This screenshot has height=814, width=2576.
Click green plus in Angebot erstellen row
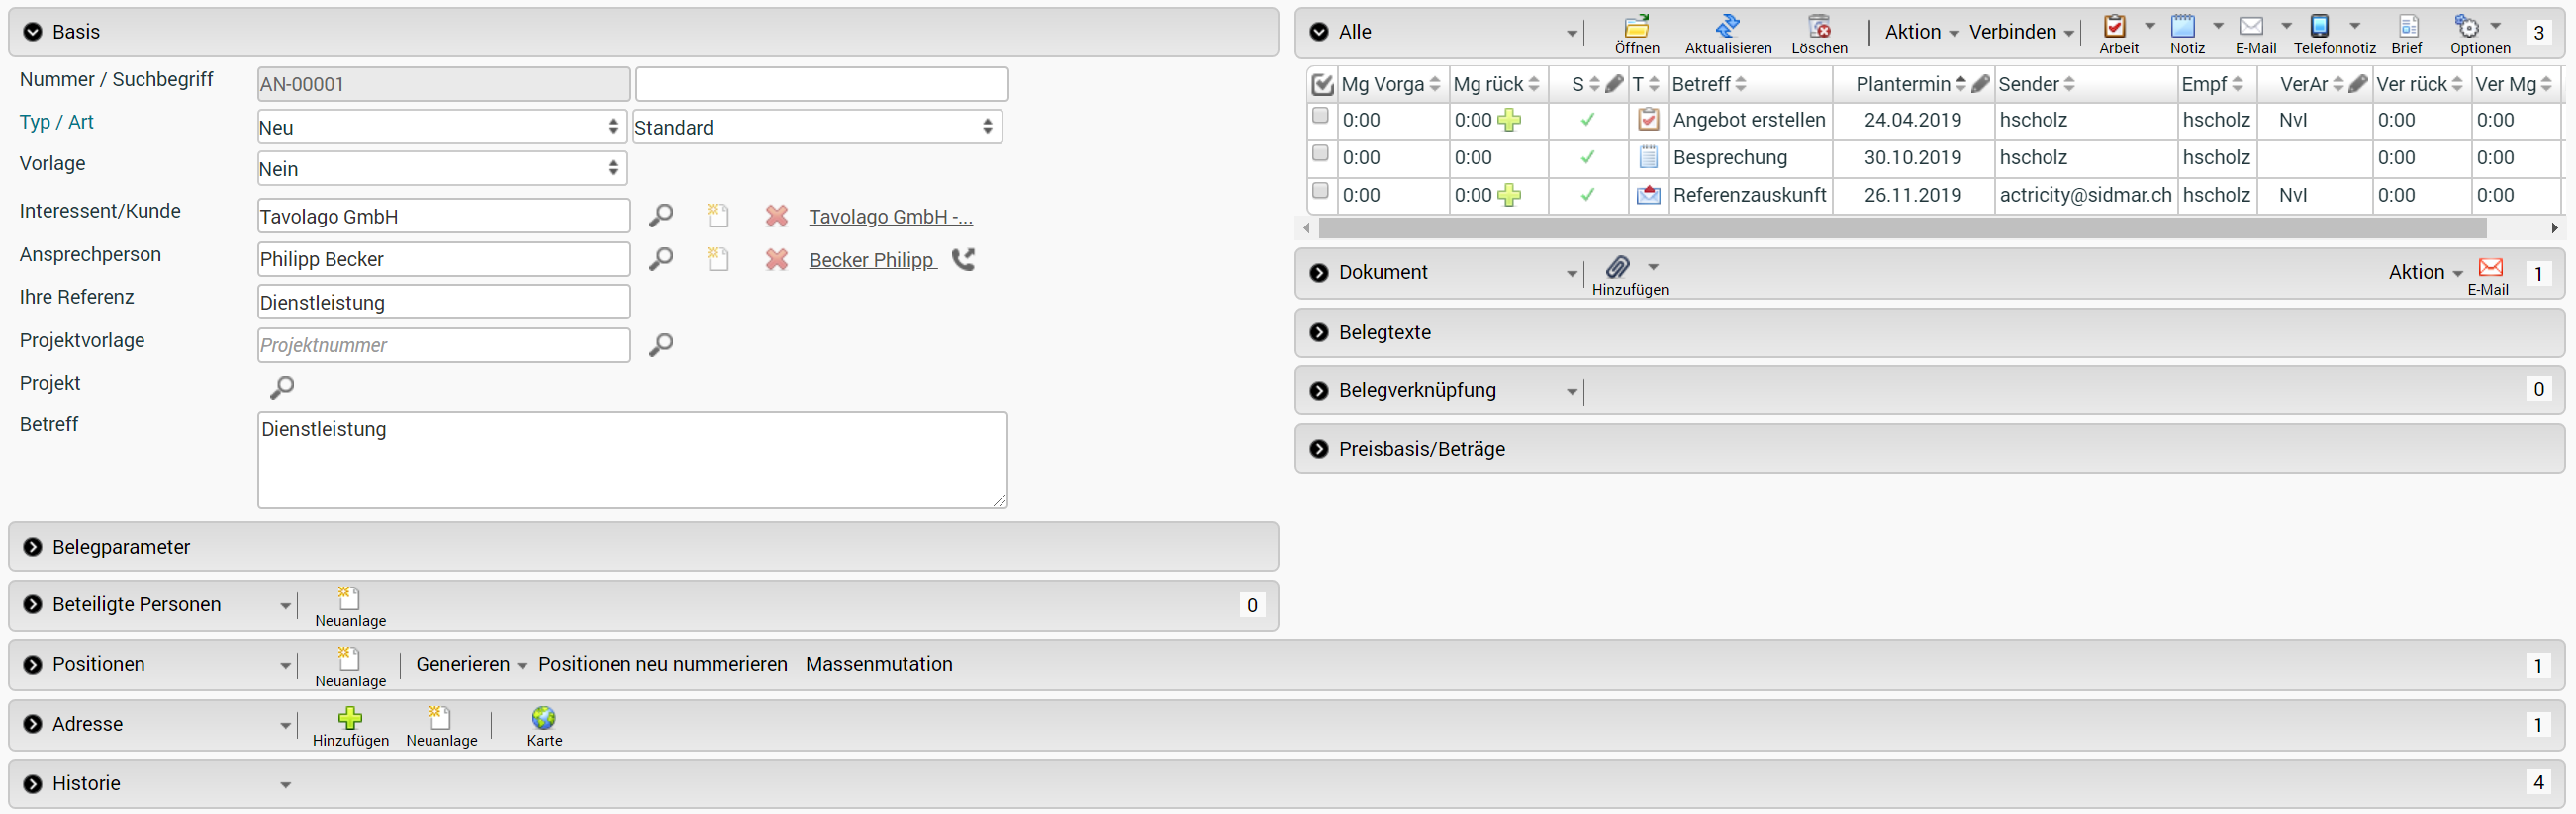click(1509, 120)
